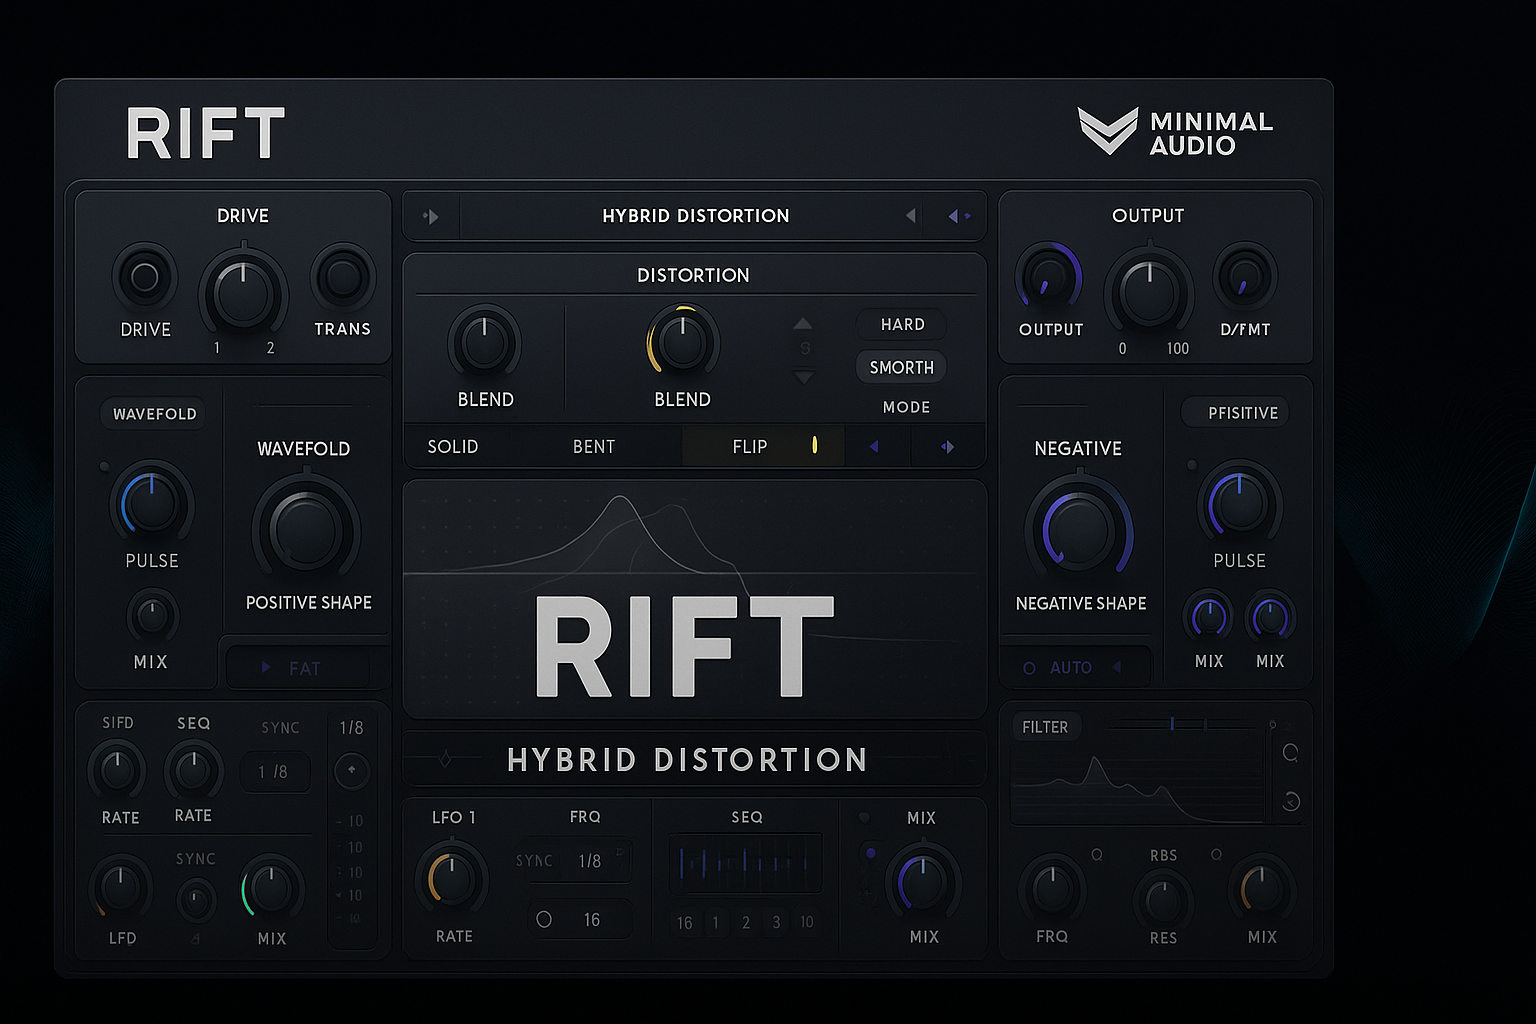Click the up arrow beside the MODE buttons
The width and height of the screenshot is (1536, 1024).
point(803,323)
